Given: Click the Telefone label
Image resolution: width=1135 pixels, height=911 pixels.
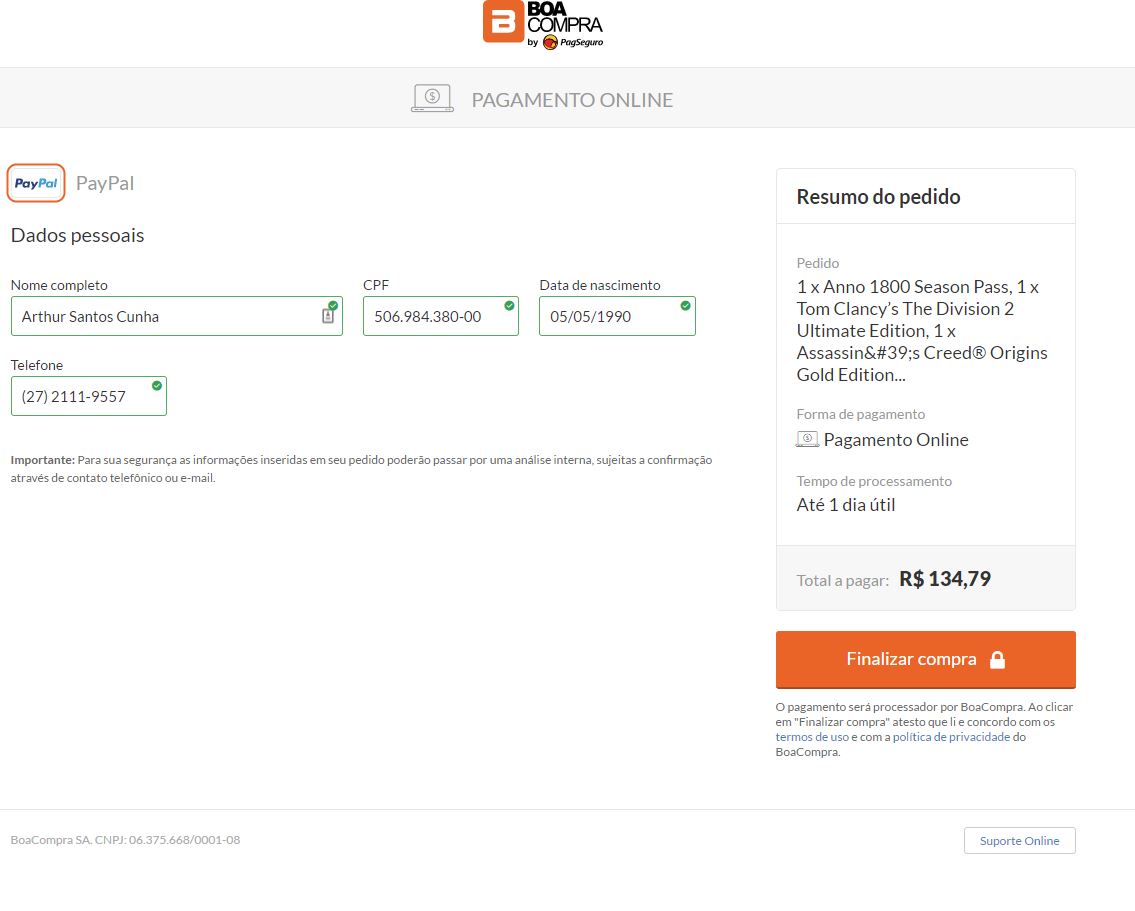Looking at the screenshot, I should point(37,365).
